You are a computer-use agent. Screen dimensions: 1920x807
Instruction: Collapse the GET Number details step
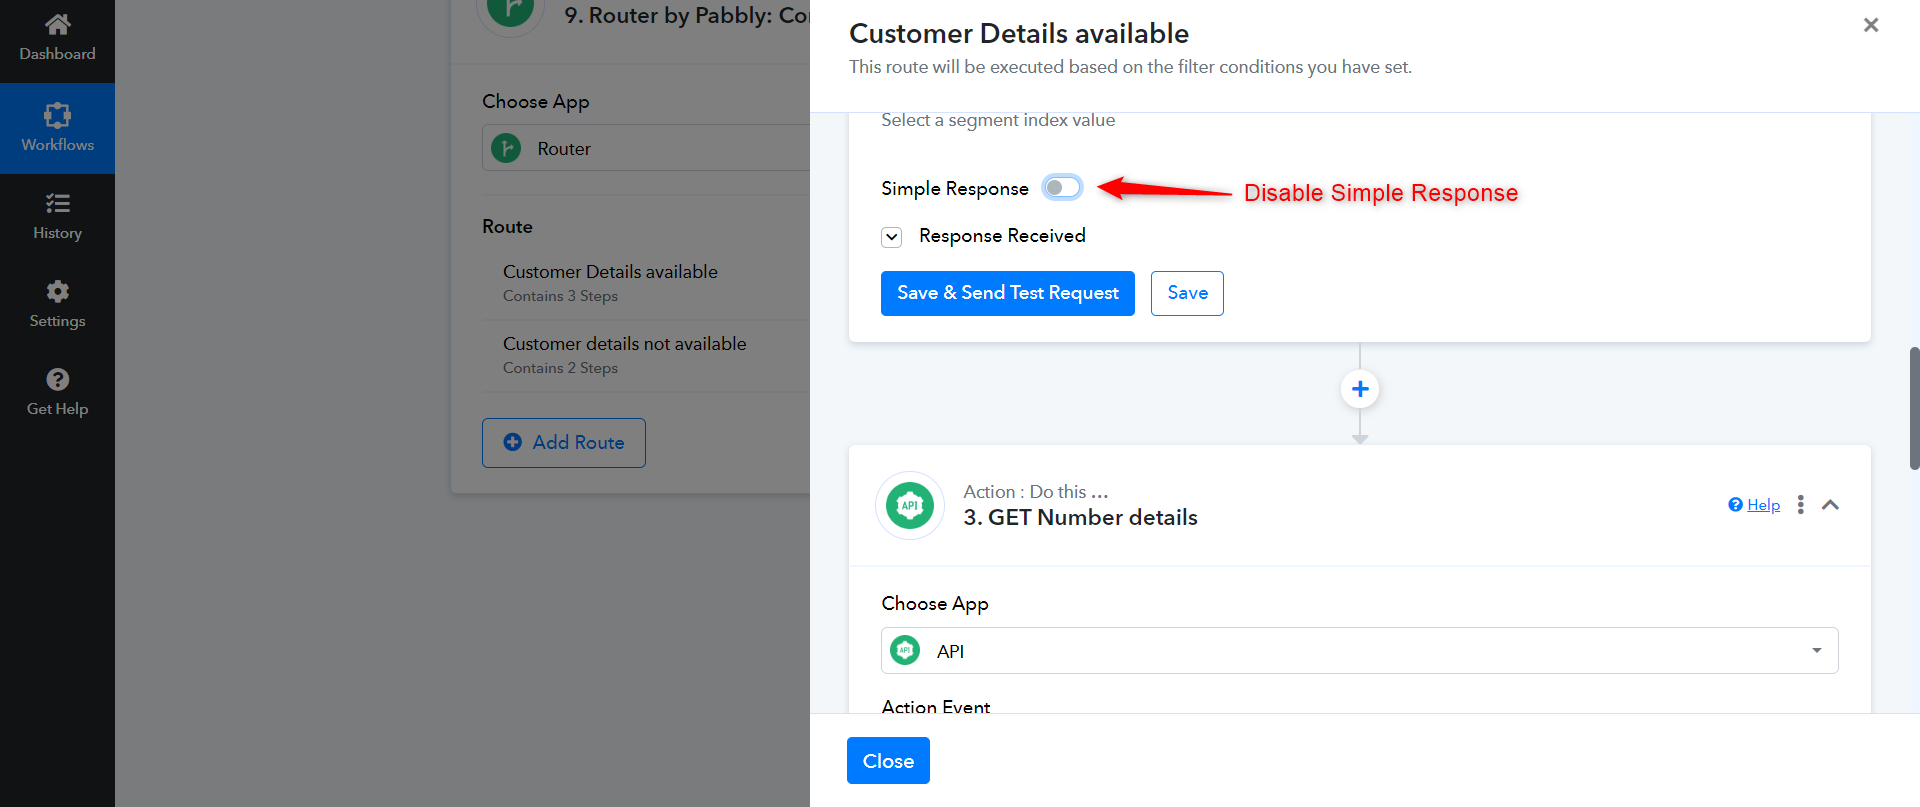[1830, 505]
